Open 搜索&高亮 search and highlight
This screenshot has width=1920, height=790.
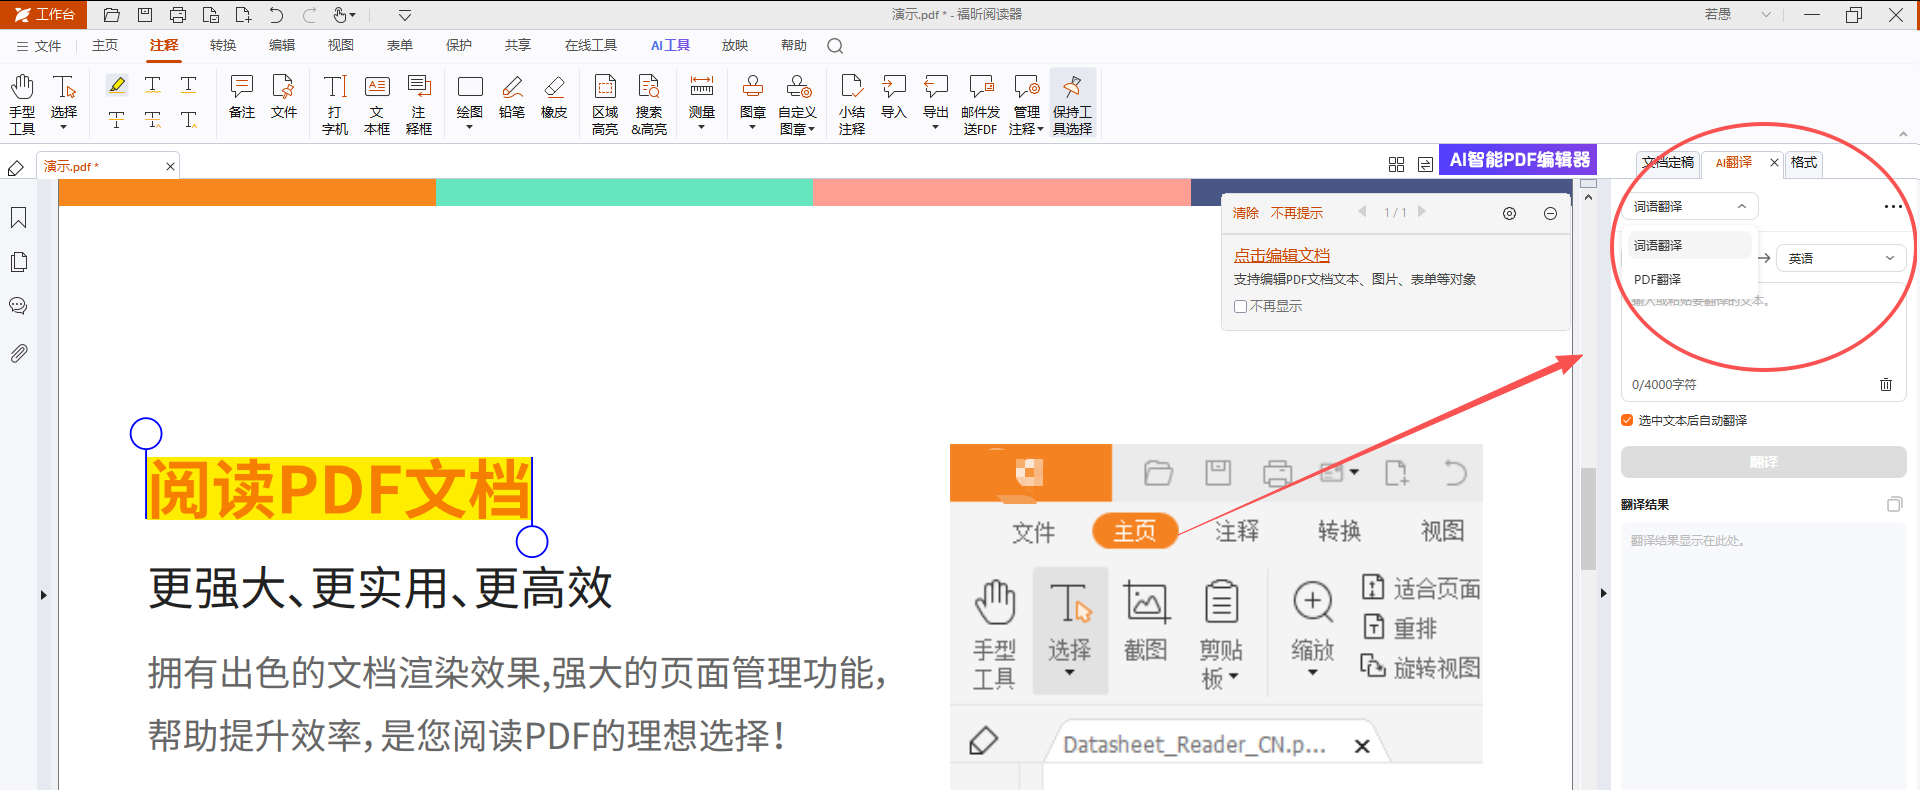point(649,103)
